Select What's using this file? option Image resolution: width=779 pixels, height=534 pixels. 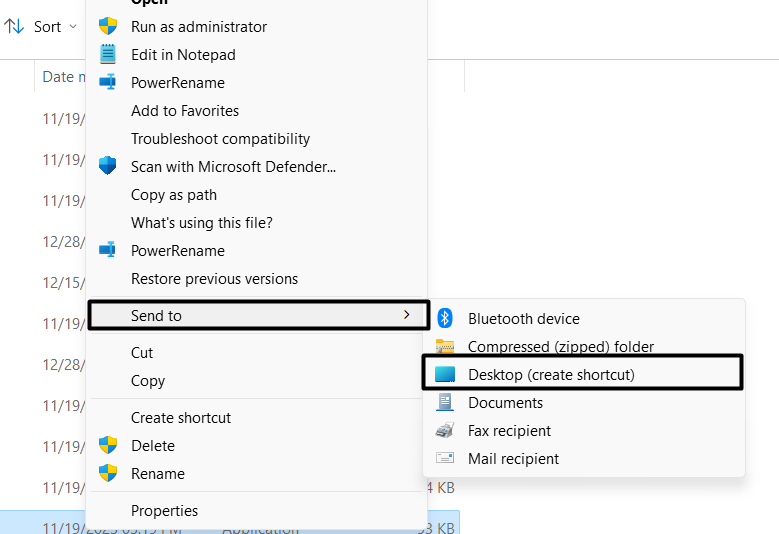pos(201,223)
